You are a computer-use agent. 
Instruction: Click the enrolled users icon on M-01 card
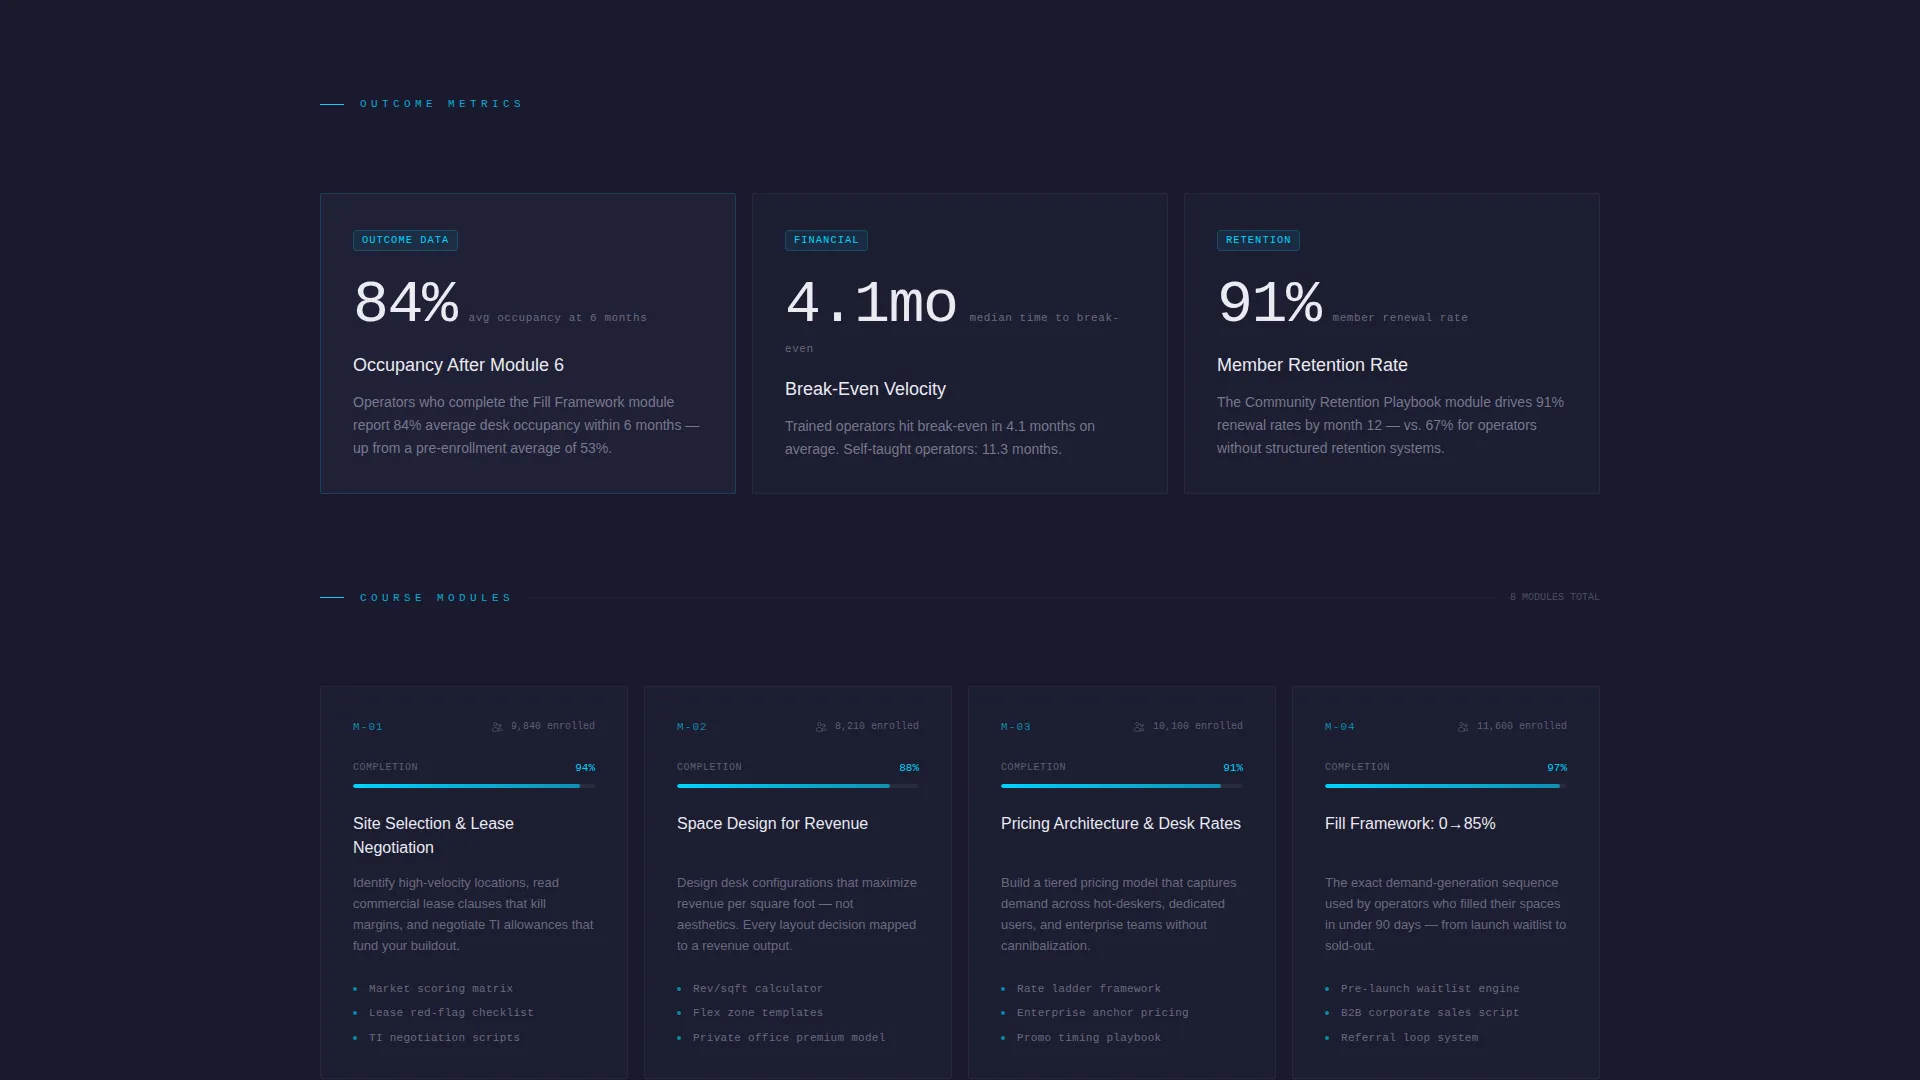(x=497, y=727)
